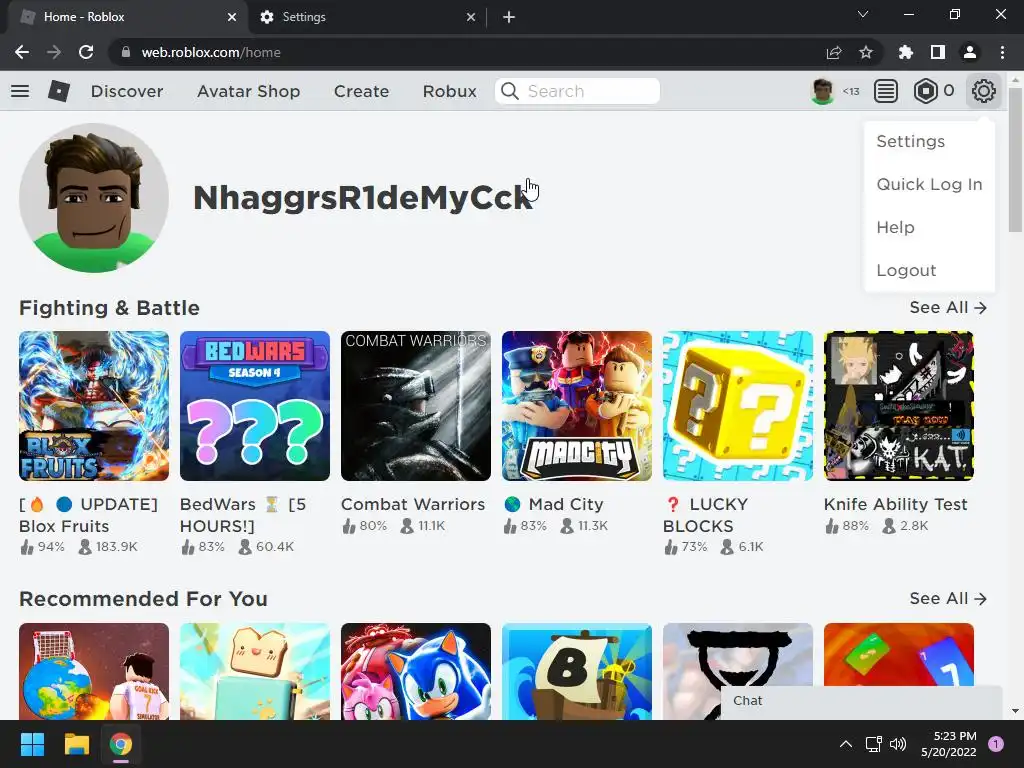Screen dimensions: 1024x768
Task: Open the tab search chevron in Chrome
Action: coord(863,14)
